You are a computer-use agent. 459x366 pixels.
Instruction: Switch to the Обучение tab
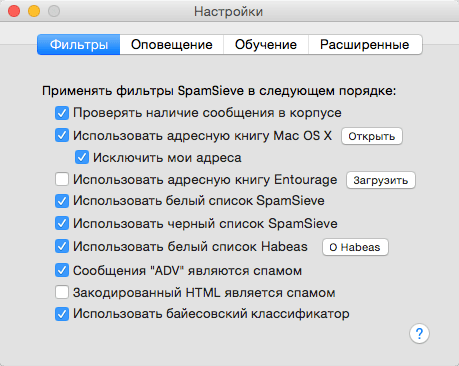pyautogui.click(x=266, y=45)
